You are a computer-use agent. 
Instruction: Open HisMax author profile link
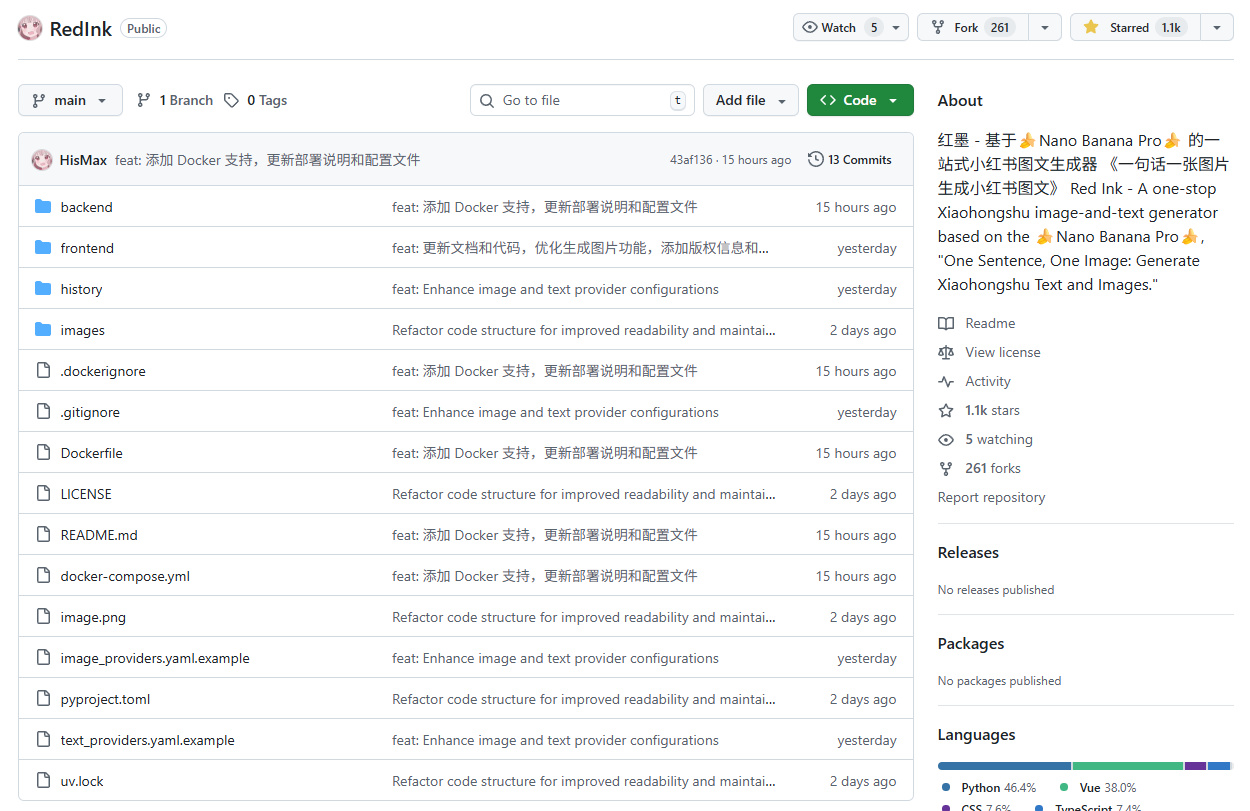(x=83, y=160)
